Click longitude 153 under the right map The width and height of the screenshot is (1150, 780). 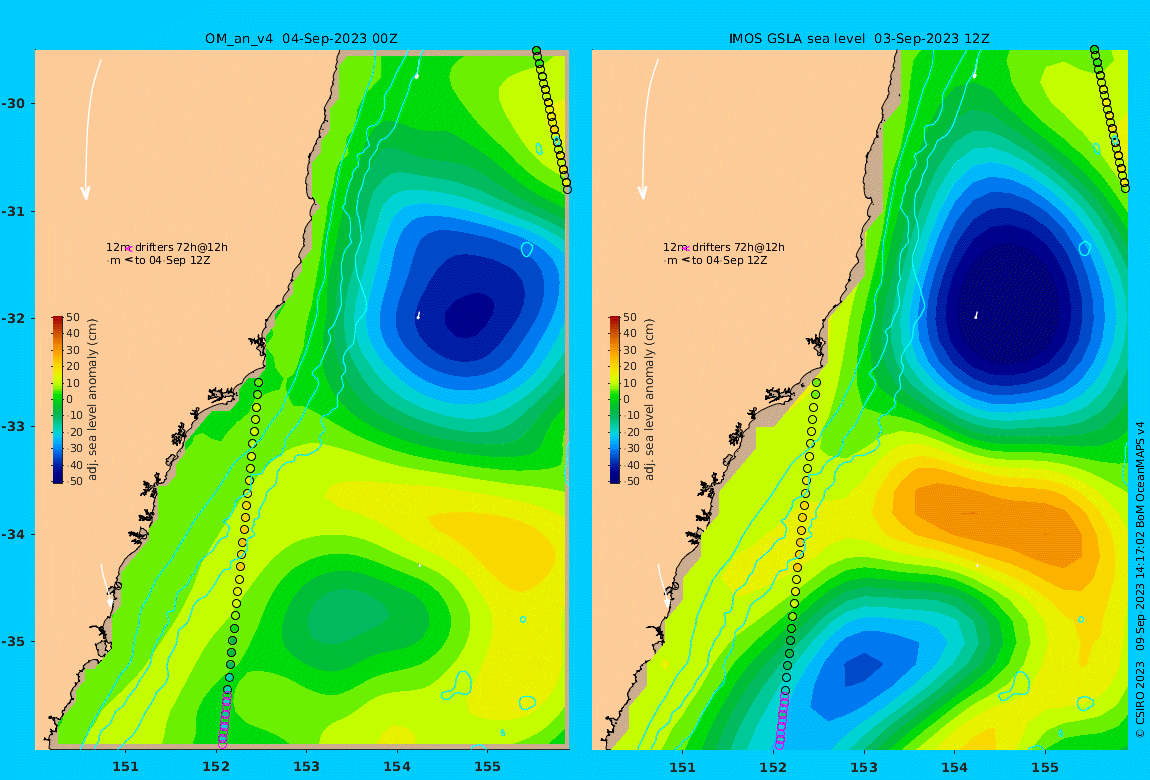864,767
